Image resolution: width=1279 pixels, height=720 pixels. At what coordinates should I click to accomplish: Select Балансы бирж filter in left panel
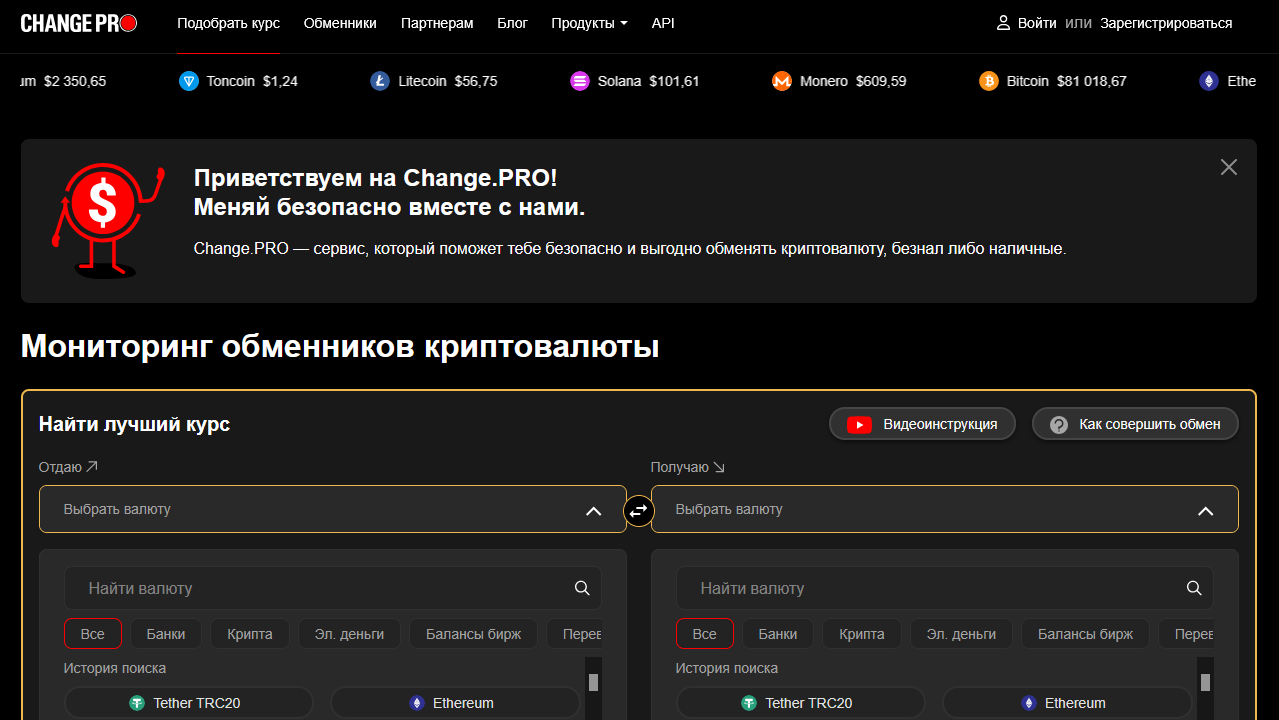(x=473, y=634)
